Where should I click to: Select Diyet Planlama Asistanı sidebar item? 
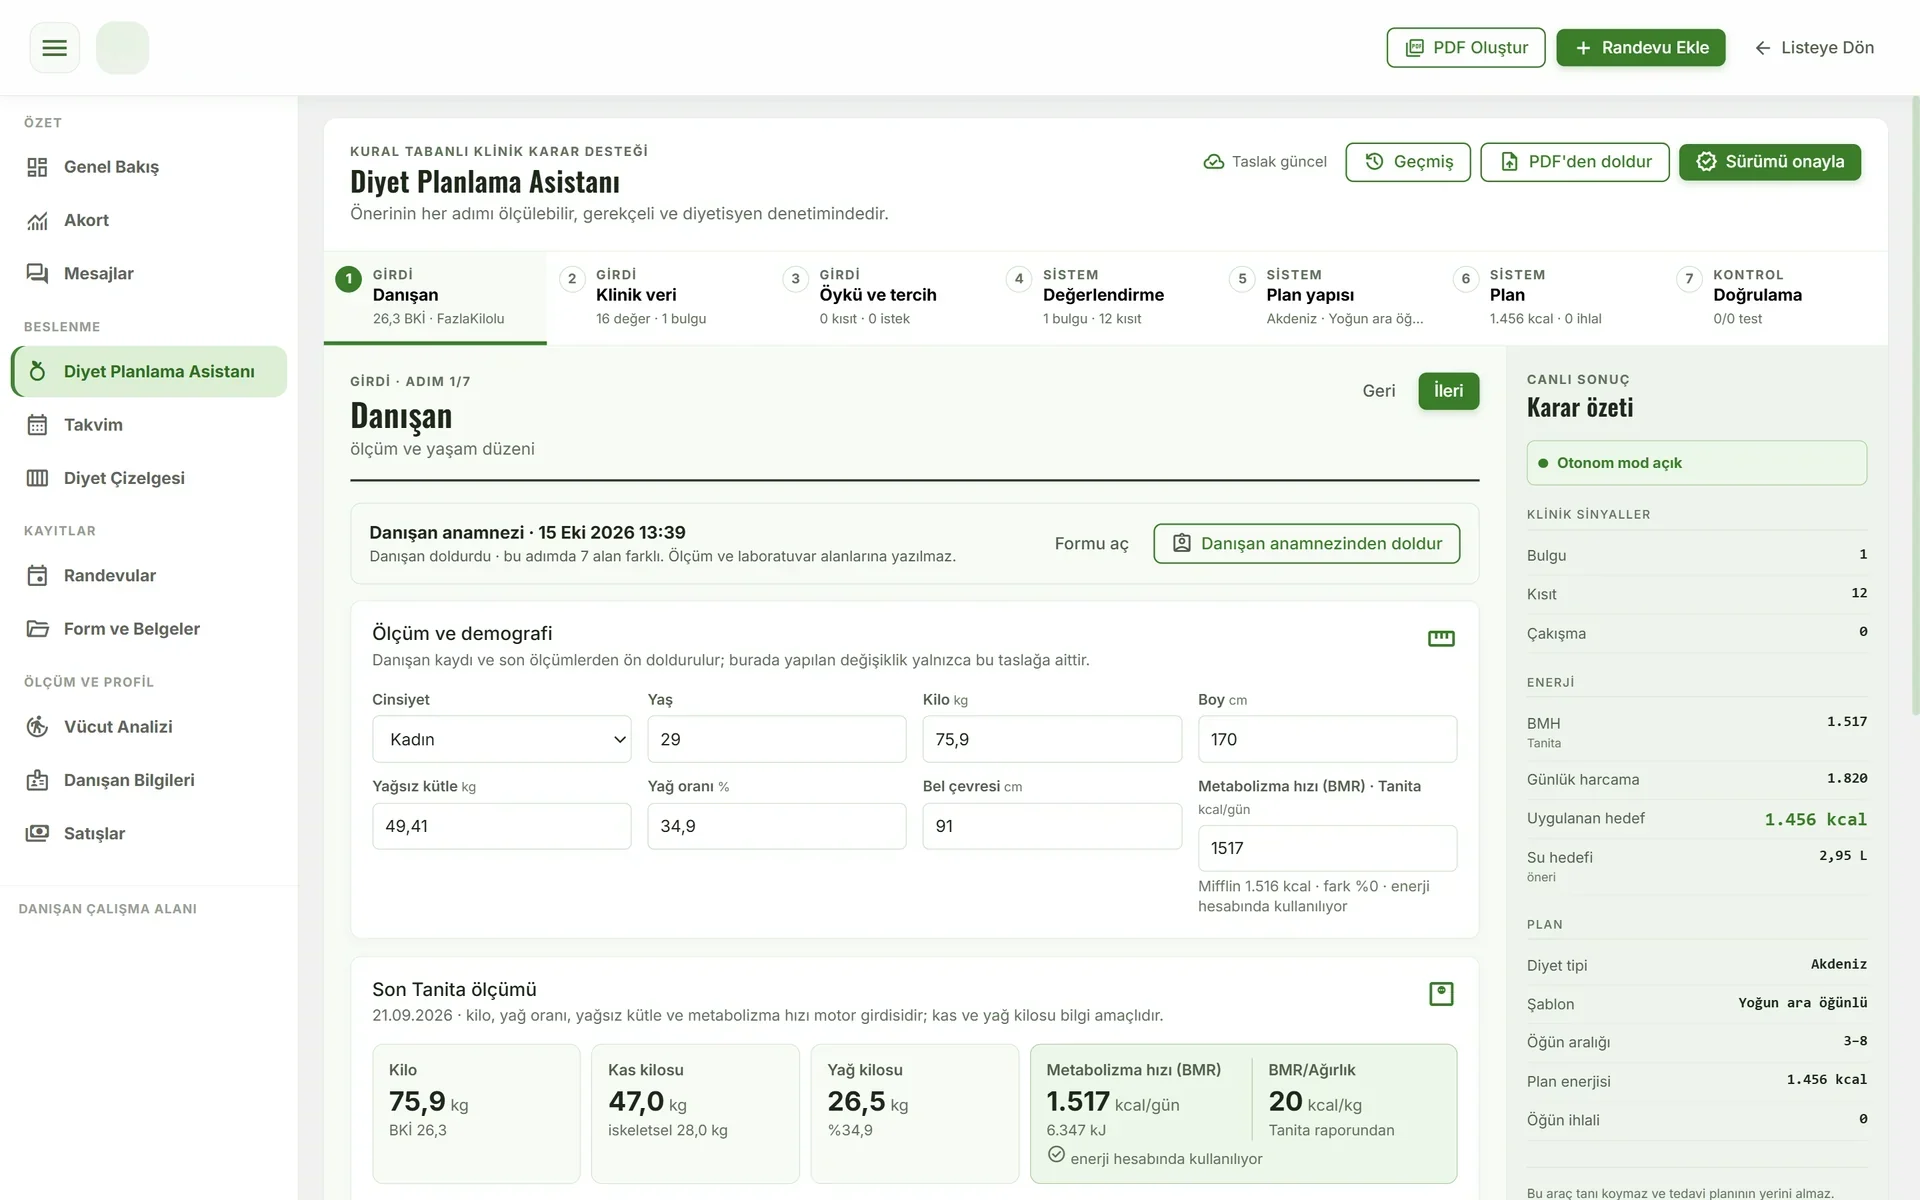point(148,371)
